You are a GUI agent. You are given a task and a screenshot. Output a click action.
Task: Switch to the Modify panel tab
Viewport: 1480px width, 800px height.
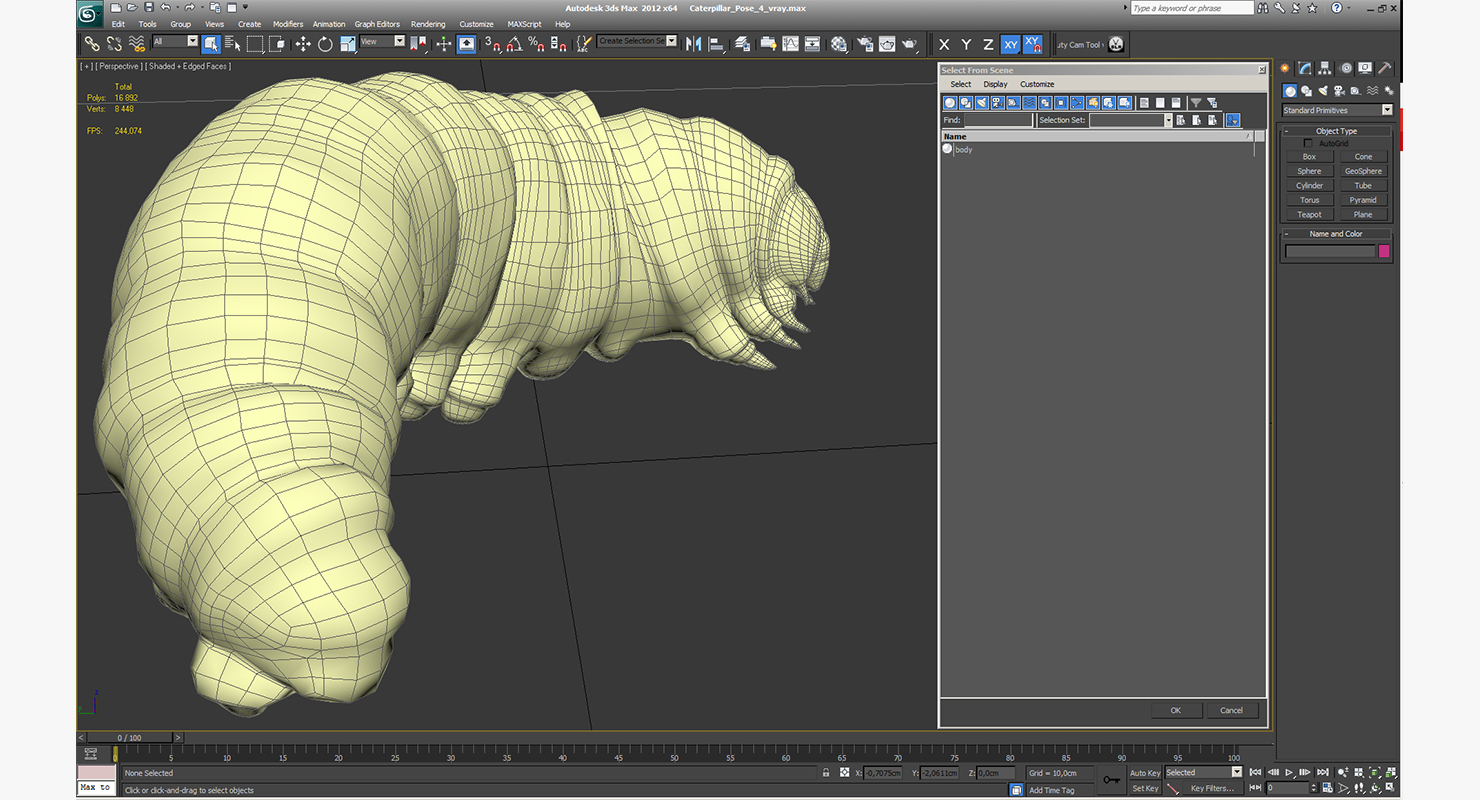pos(1305,68)
